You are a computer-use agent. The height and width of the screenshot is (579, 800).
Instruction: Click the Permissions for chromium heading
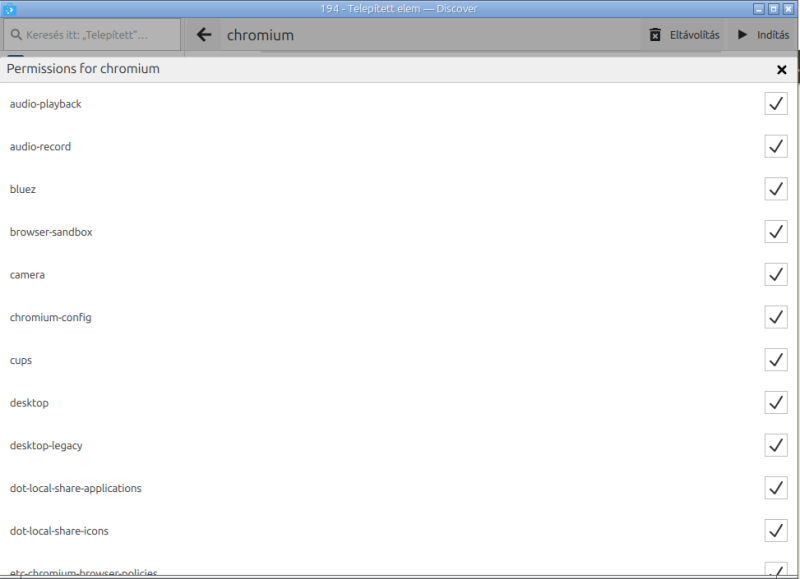click(x=83, y=69)
